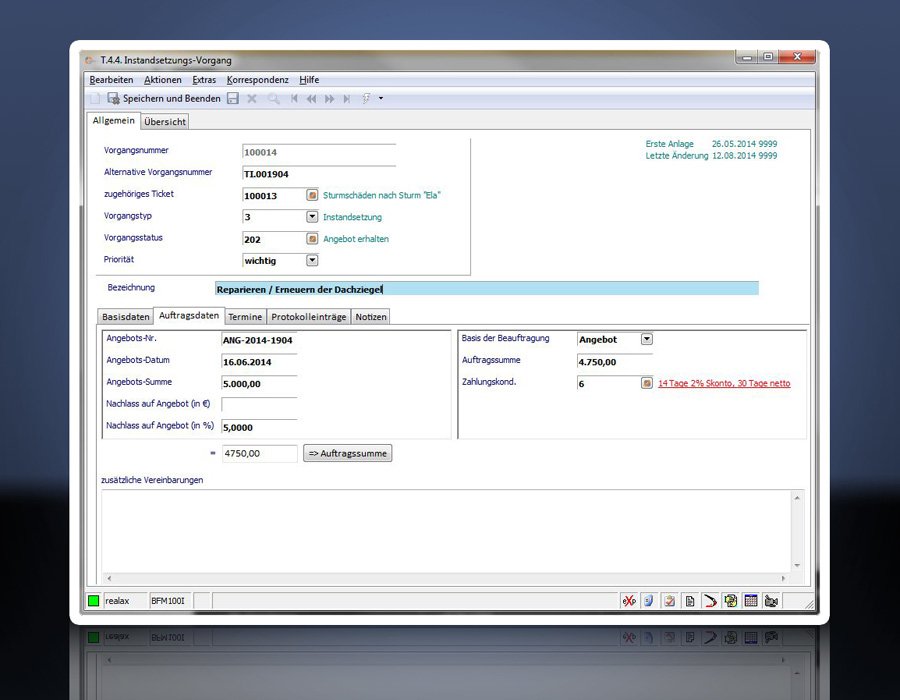Open toolbar dropdown arrow beside lightning icon
The image size is (900, 700).
click(x=381, y=99)
